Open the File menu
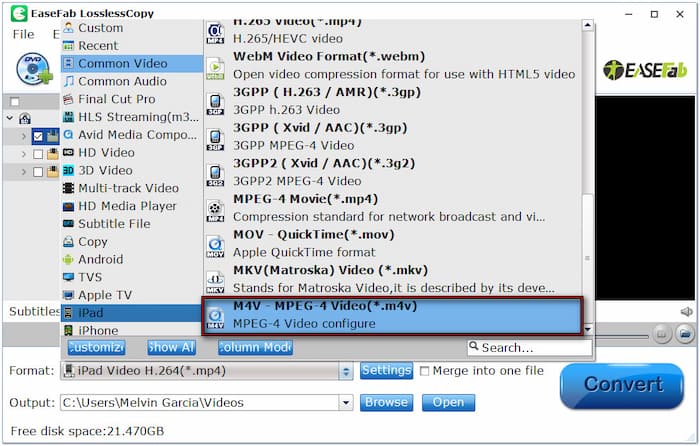 [23, 34]
